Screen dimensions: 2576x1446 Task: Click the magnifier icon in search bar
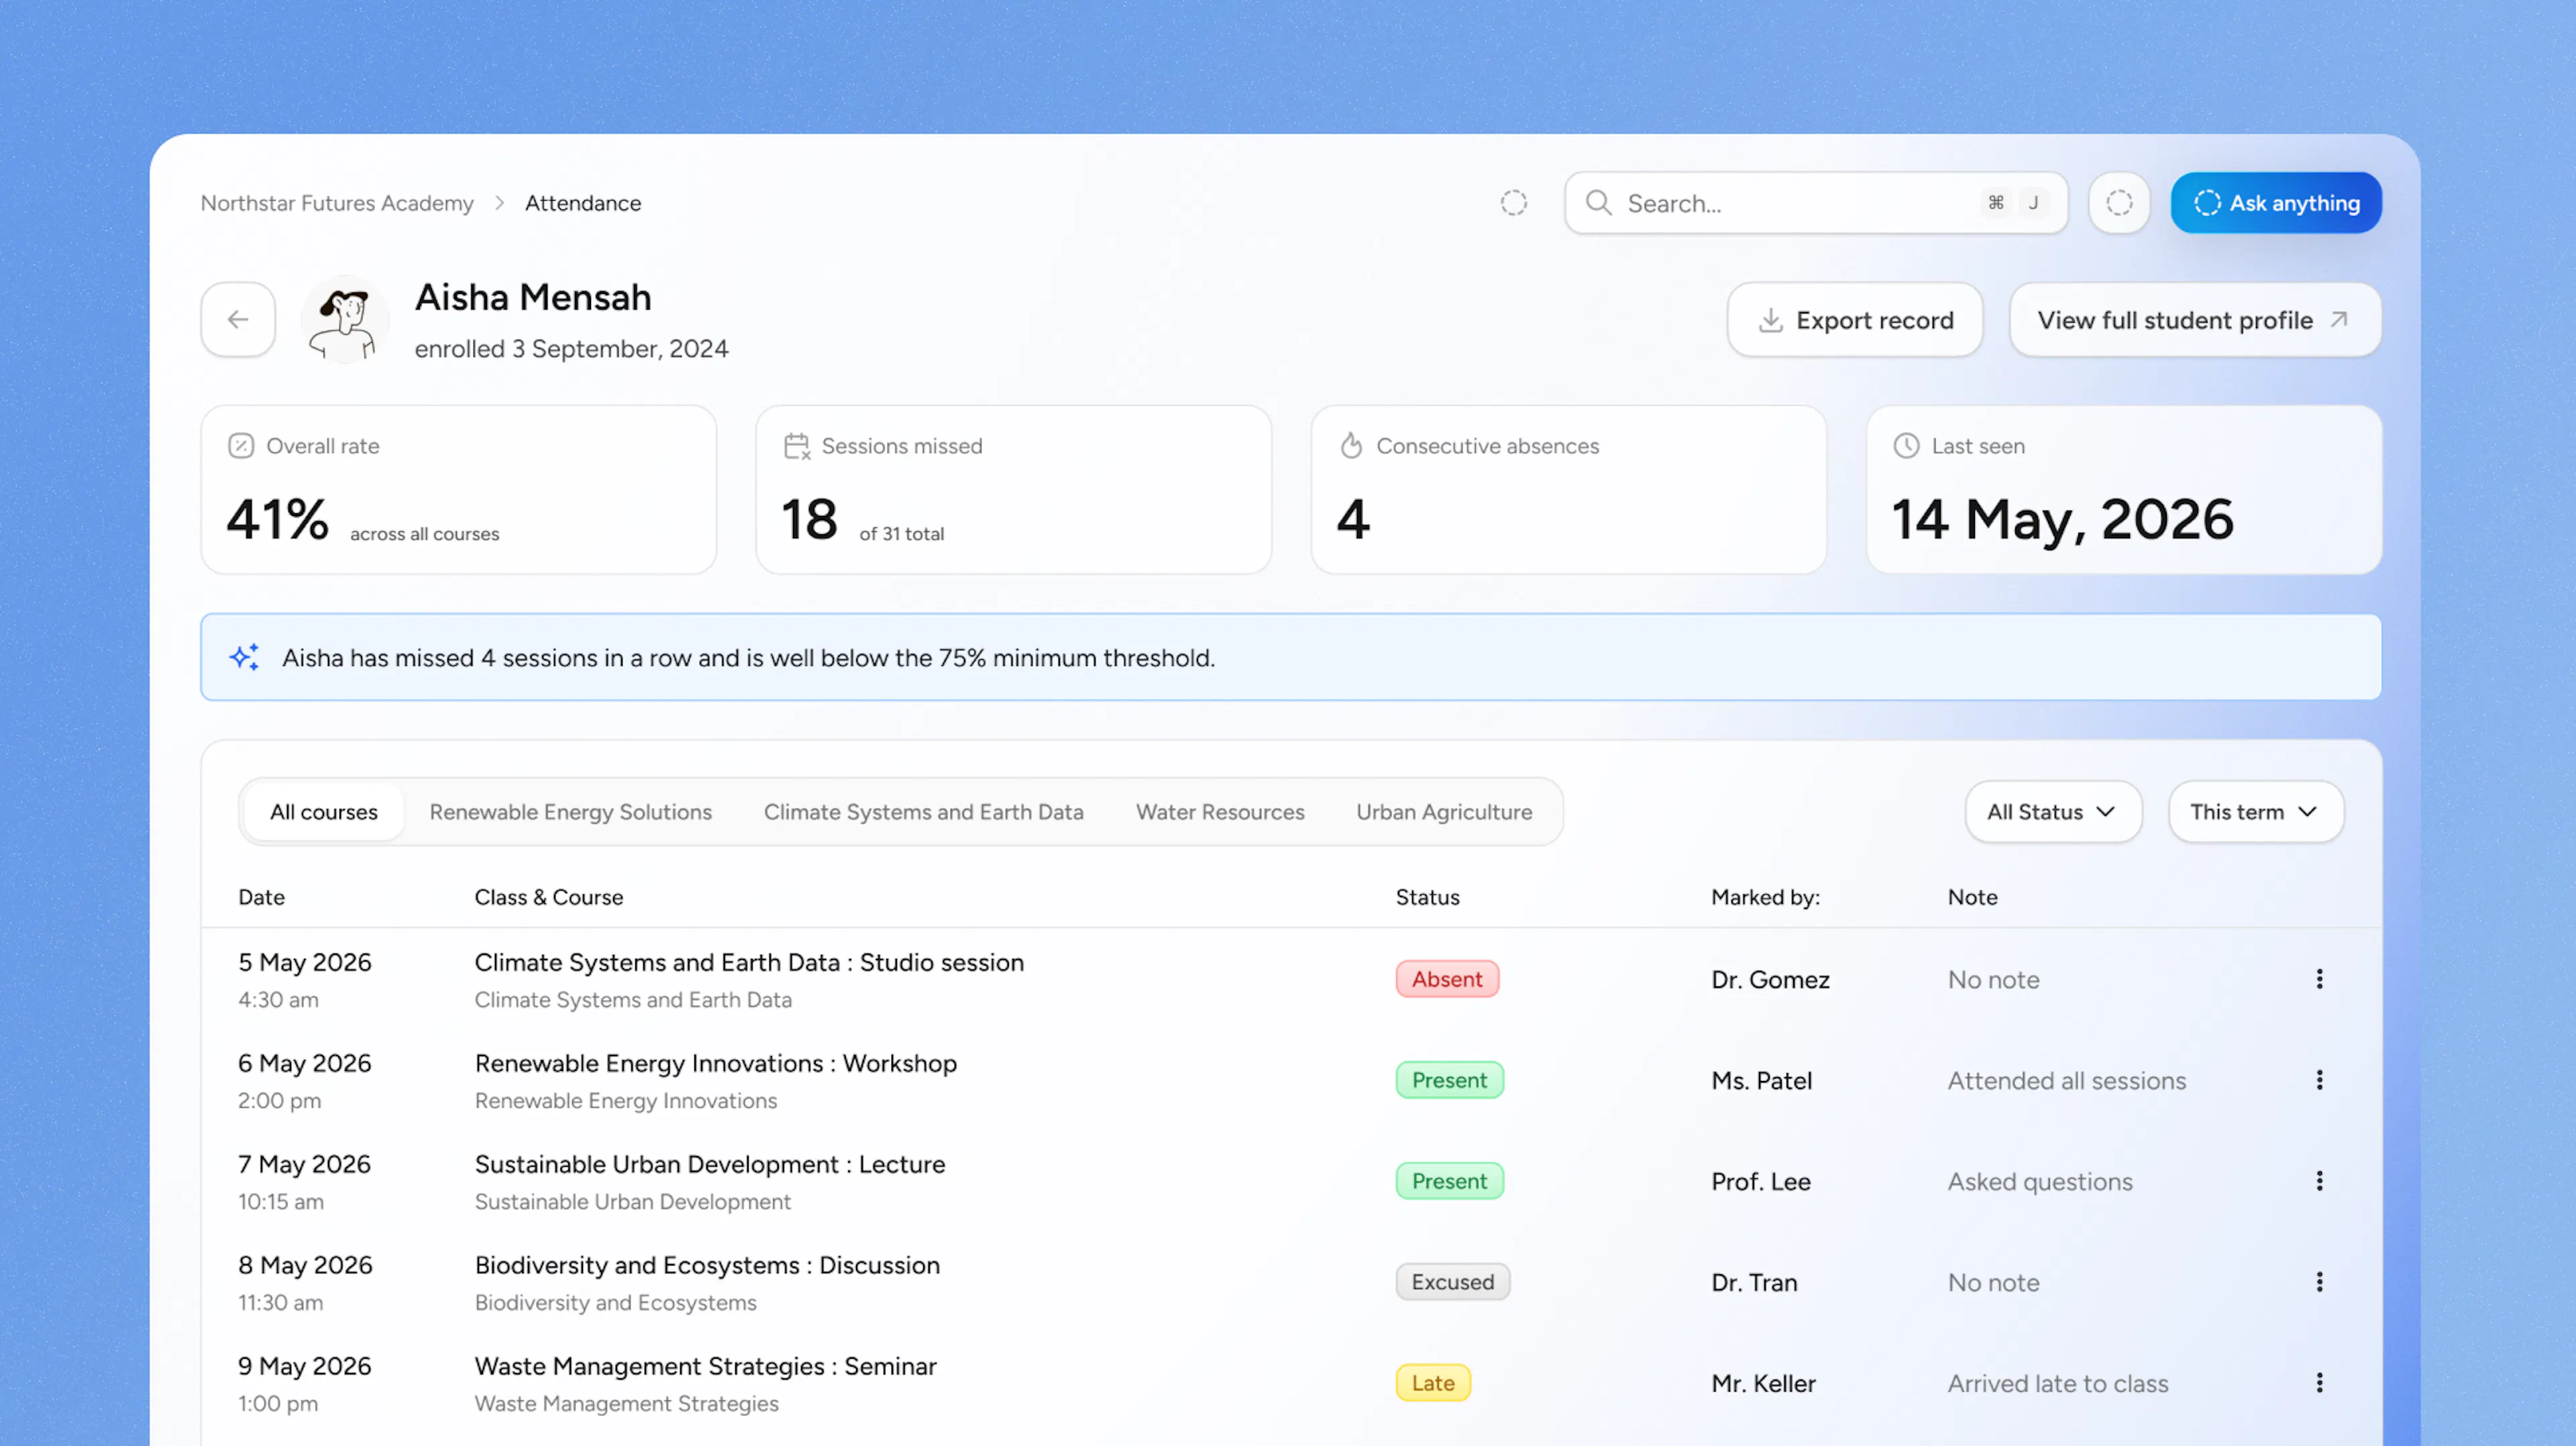1598,203
